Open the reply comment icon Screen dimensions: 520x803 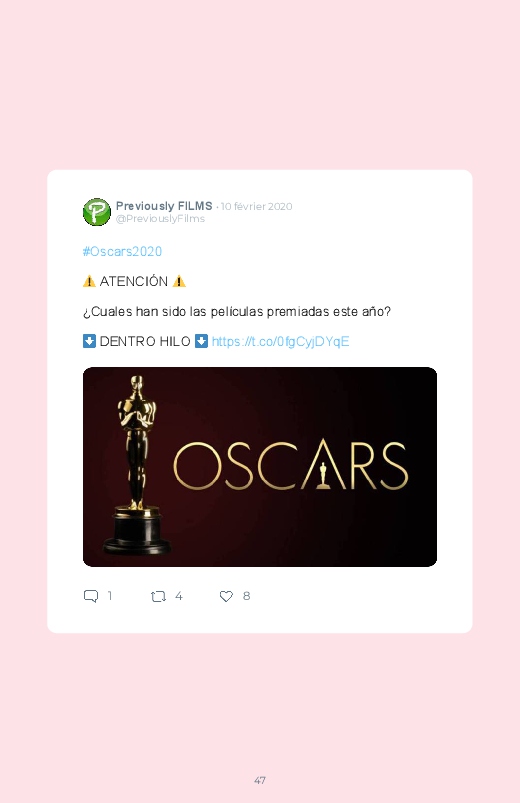click(91, 596)
